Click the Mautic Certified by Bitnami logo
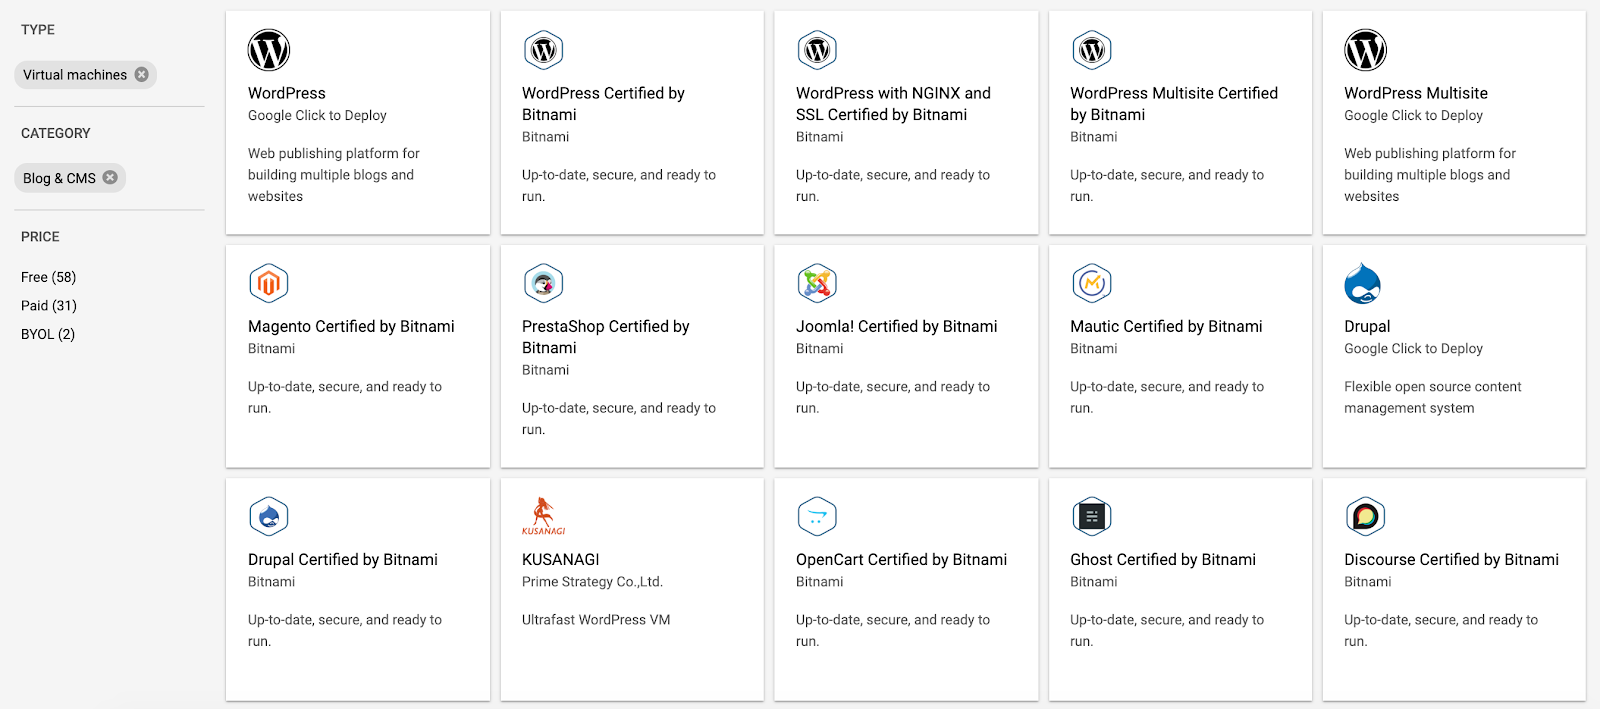 point(1091,284)
